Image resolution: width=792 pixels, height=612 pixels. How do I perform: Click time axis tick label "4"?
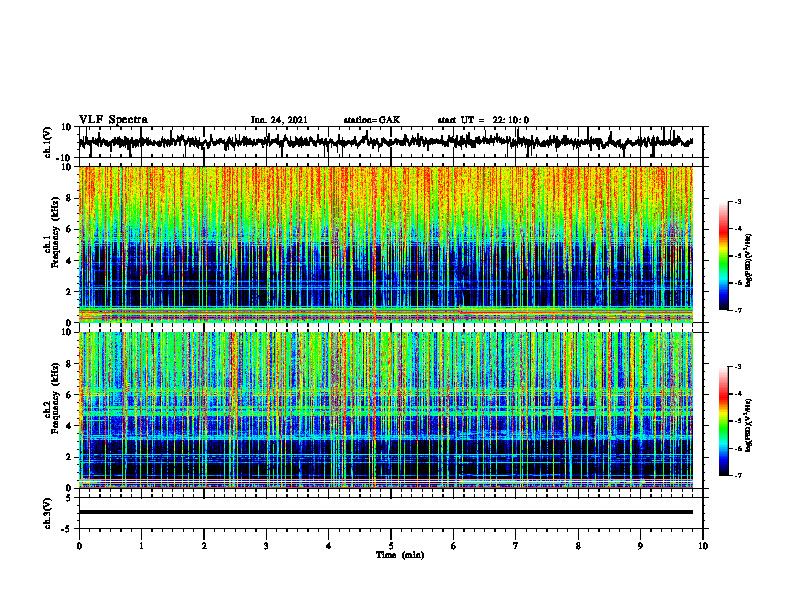point(328,546)
